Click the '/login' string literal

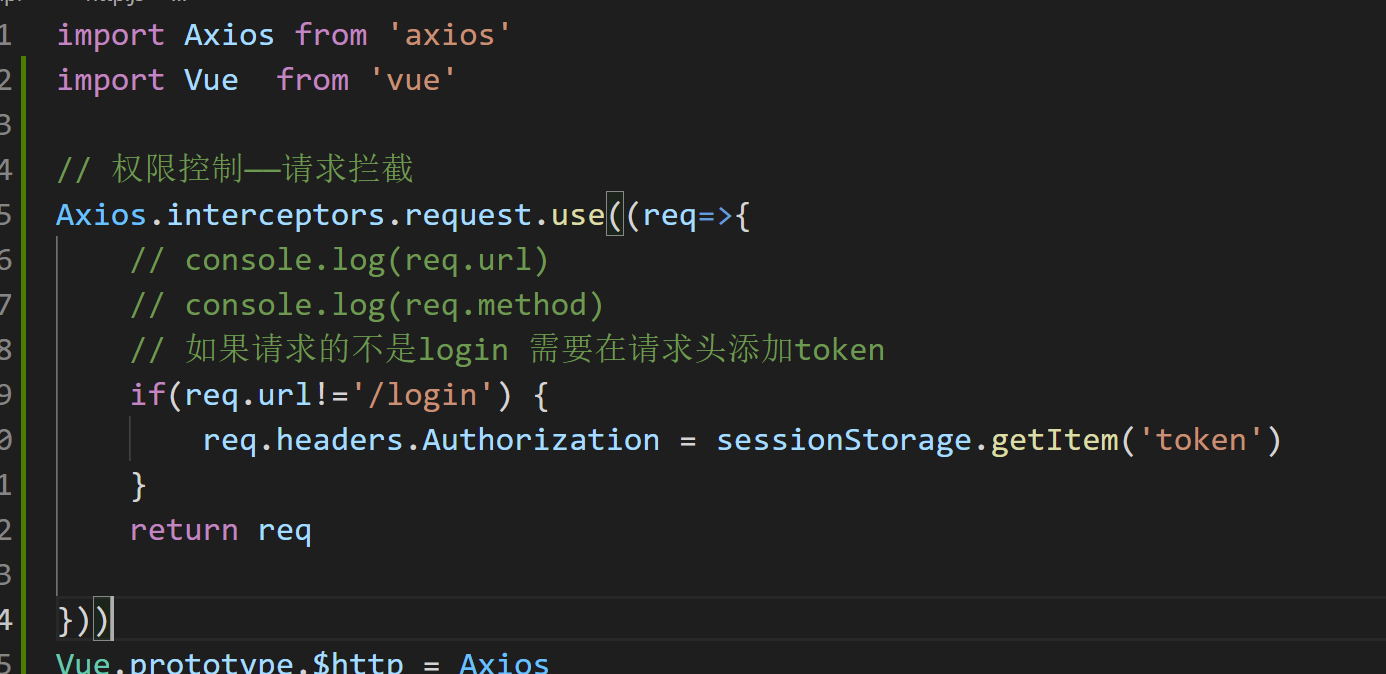pyautogui.click(x=423, y=395)
